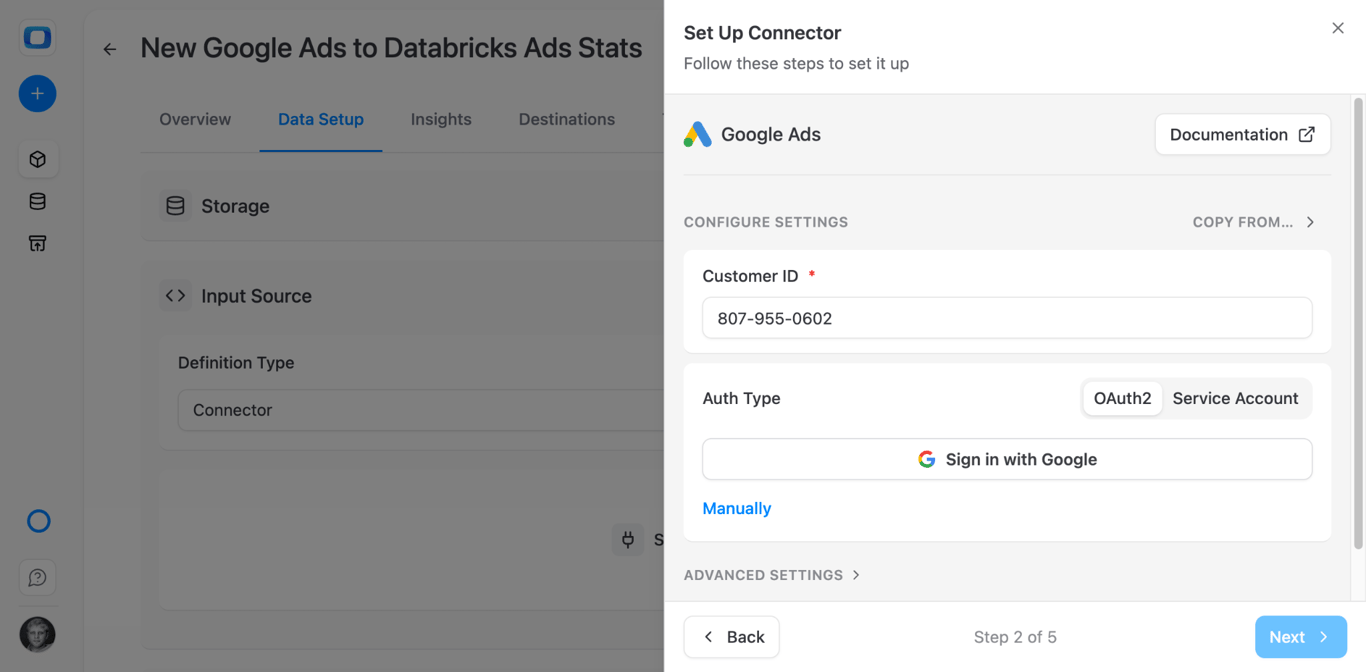Image resolution: width=1366 pixels, height=672 pixels.
Task: Open the database icon in sidebar
Action: coord(37,202)
